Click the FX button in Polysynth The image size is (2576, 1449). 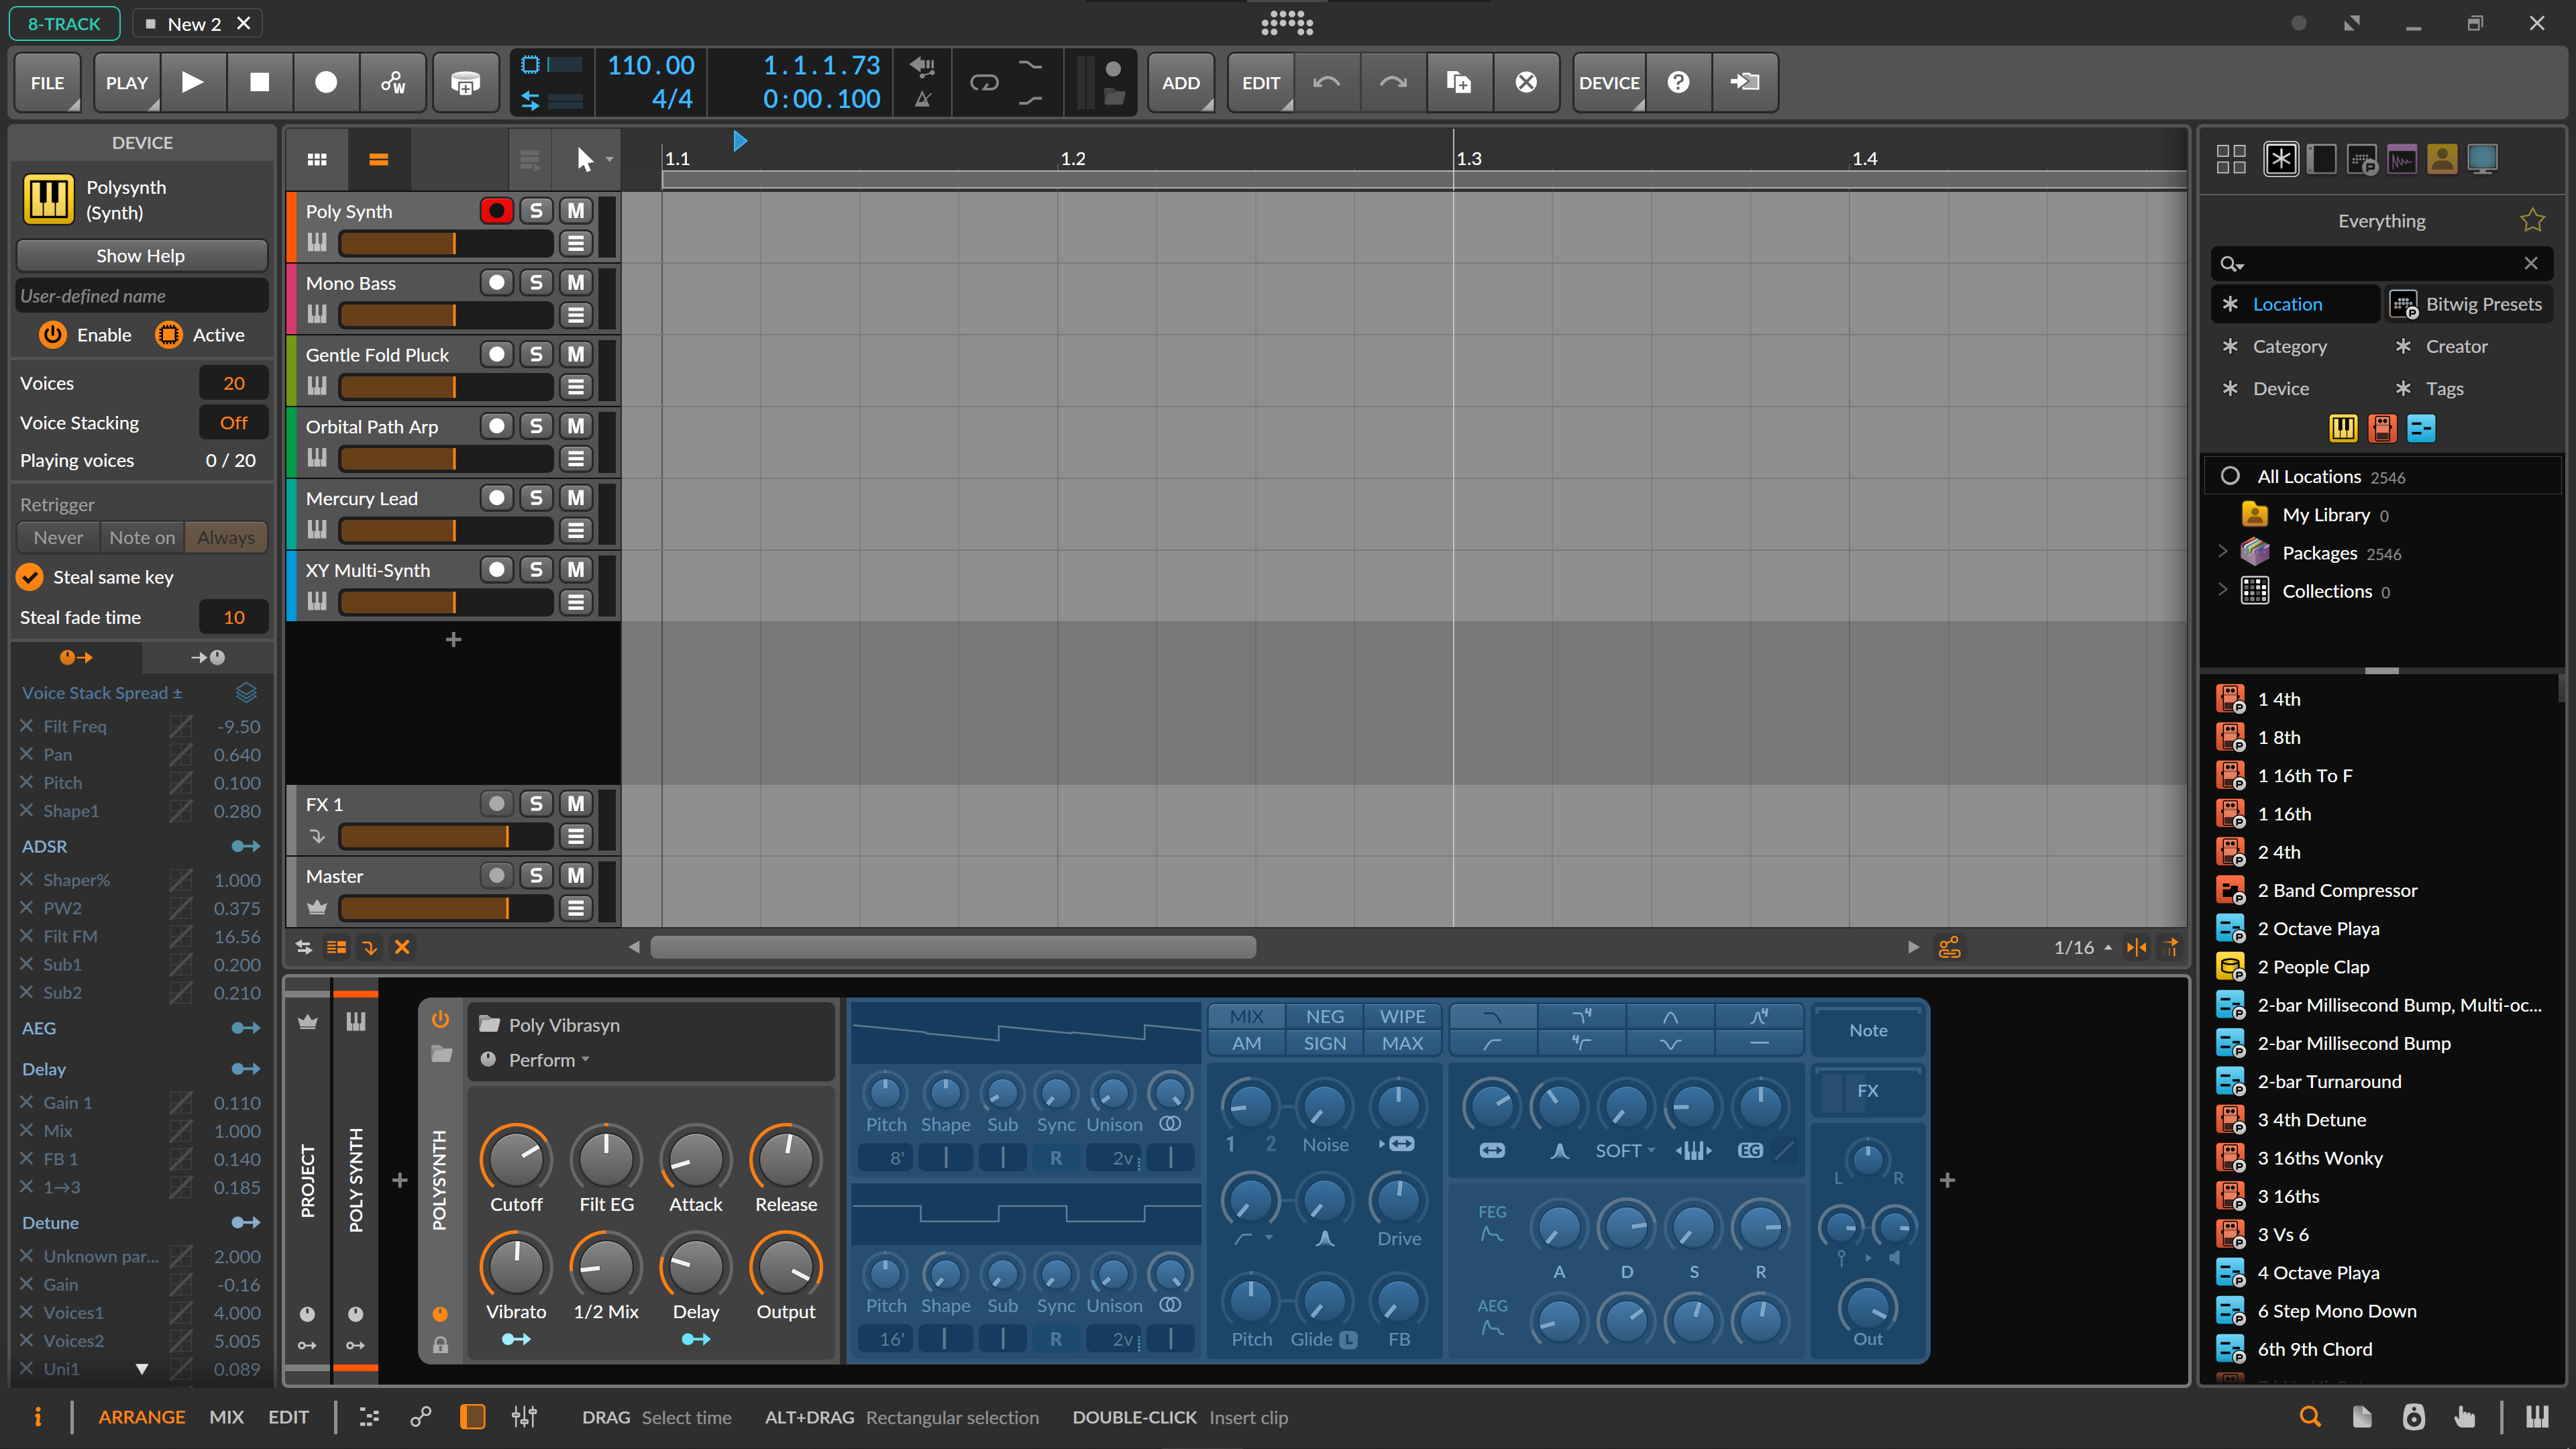[1867, 1091]
